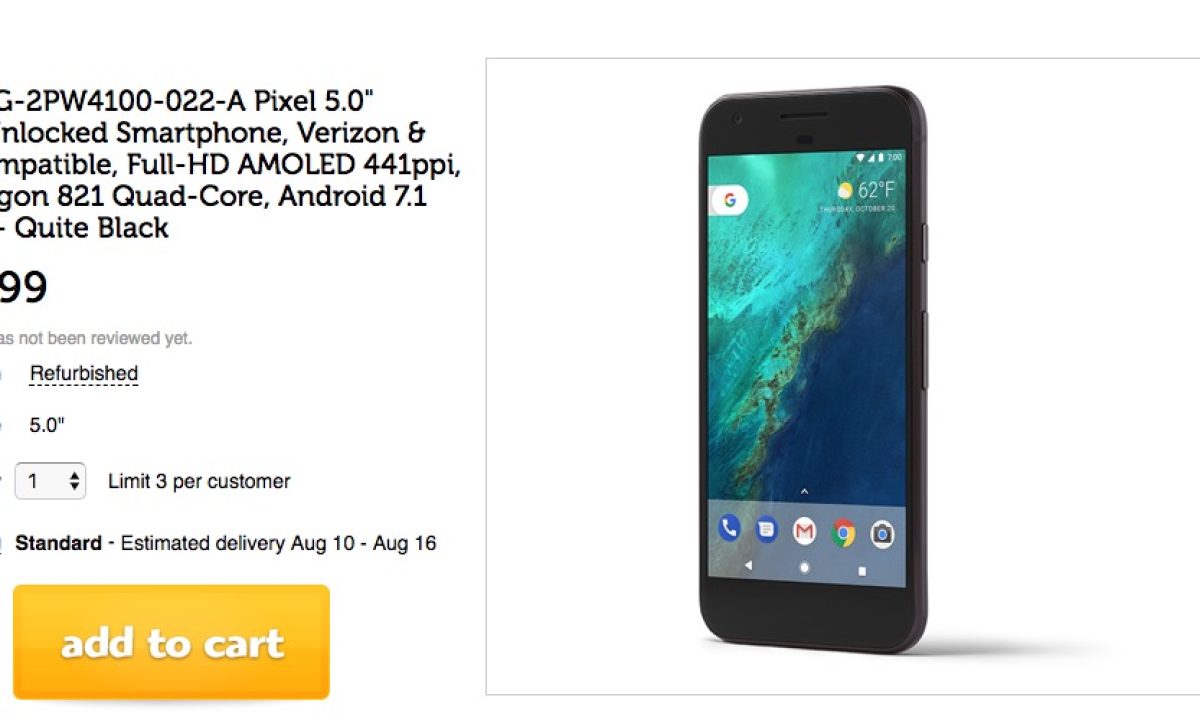Open the quantity dropdown showing 1
The image size is (1200, 720).
click(49, 481)
